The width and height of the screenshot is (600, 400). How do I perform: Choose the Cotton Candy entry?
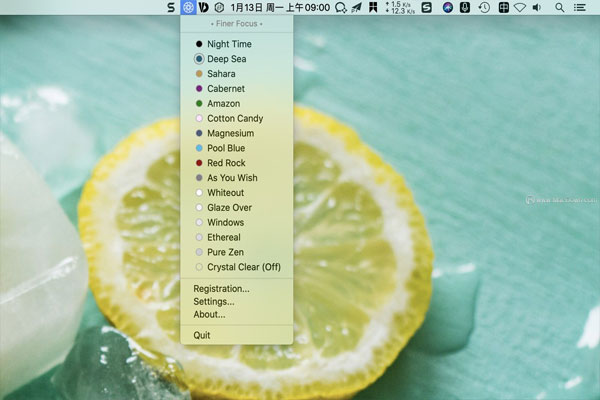click(x=234, y=118)
